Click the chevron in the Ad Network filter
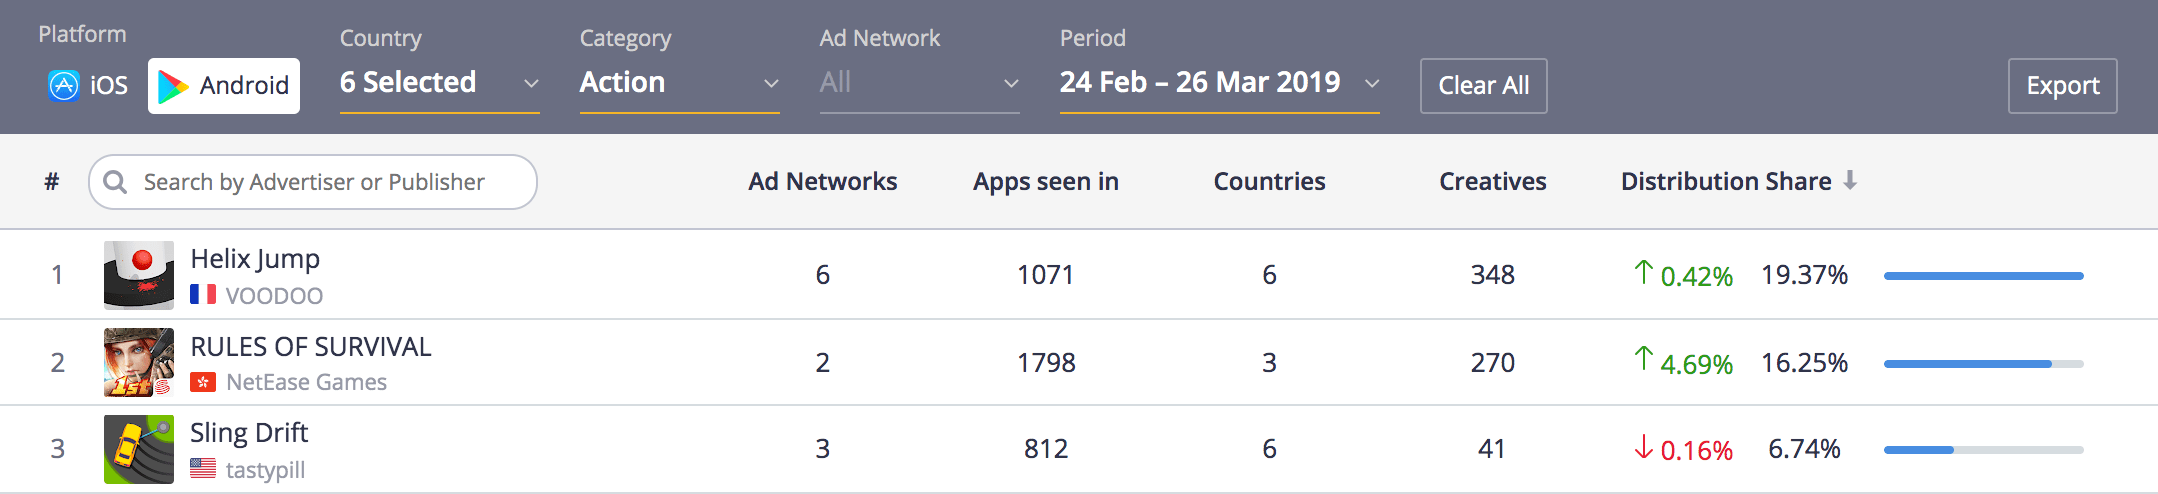This screenshot has height=494, width=2158. 1011,84
